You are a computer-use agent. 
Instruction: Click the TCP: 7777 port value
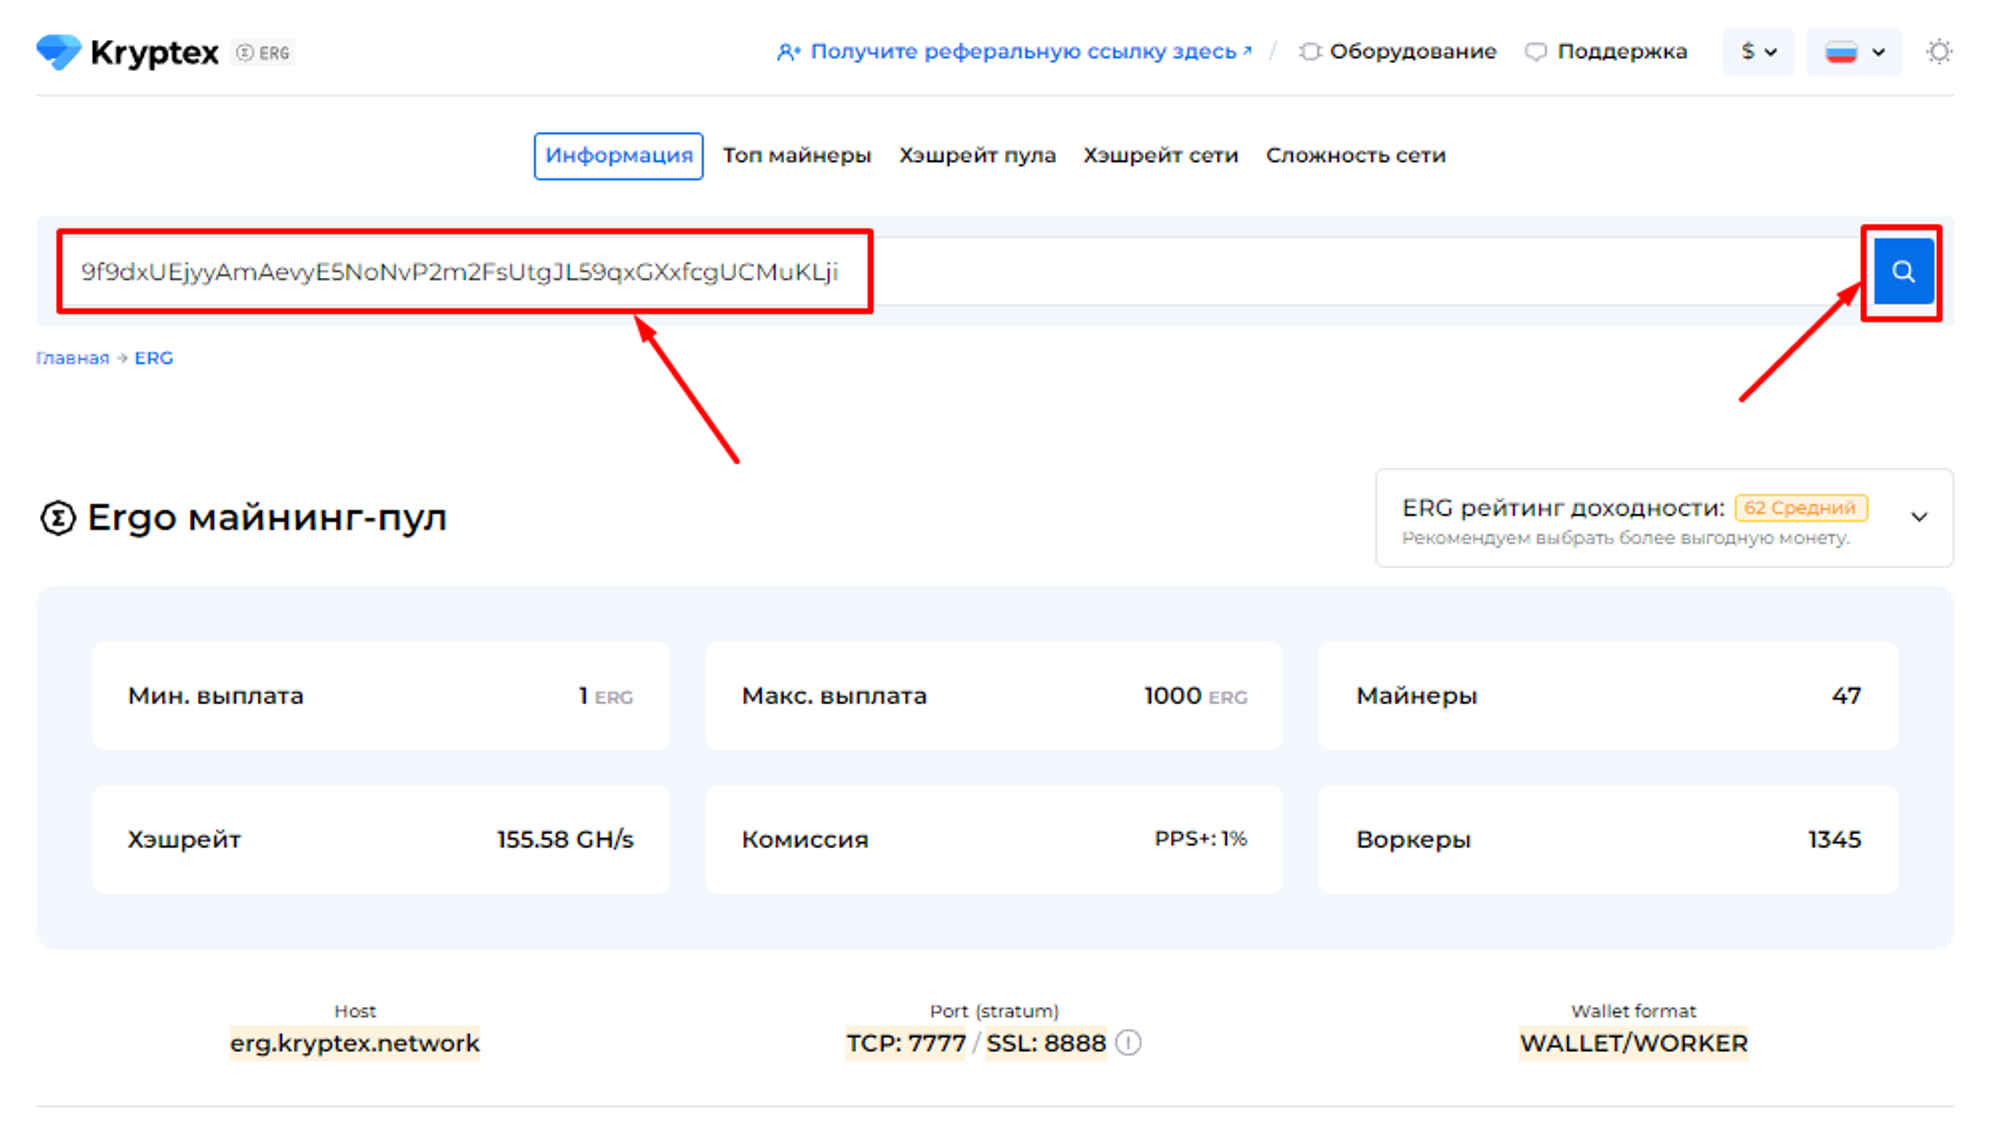tap(906, 1043)
